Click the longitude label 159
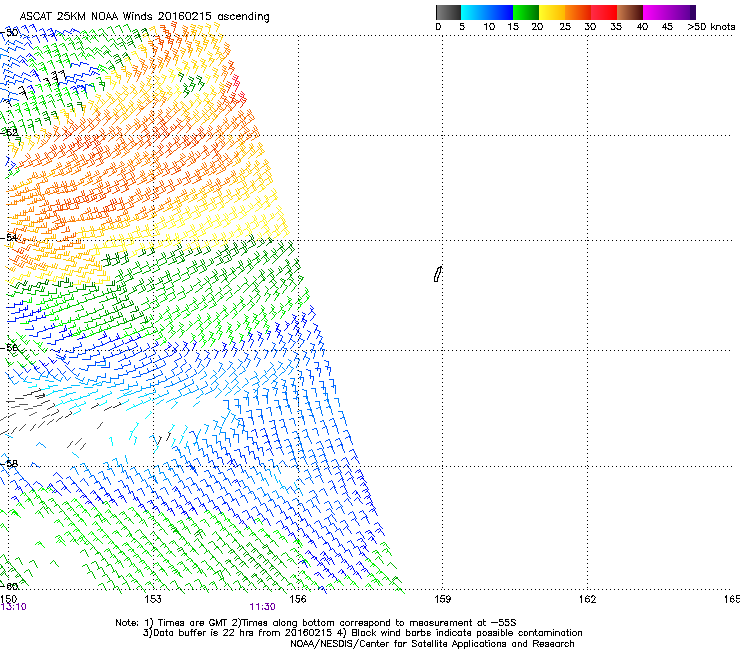The image size is (740, 650). pyautogui.click(x=443, y=599)
